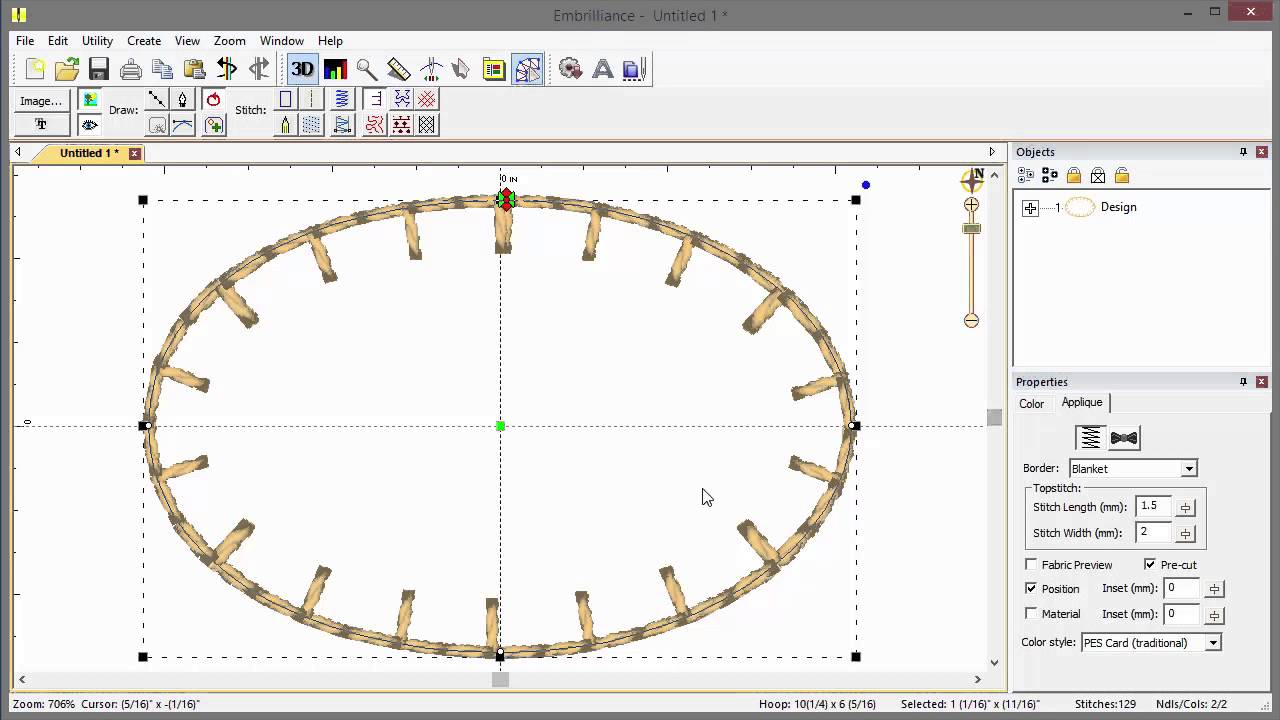Click the Stitch Length input field
This screenshot has height=720, width=1280.
[1154, 507]
